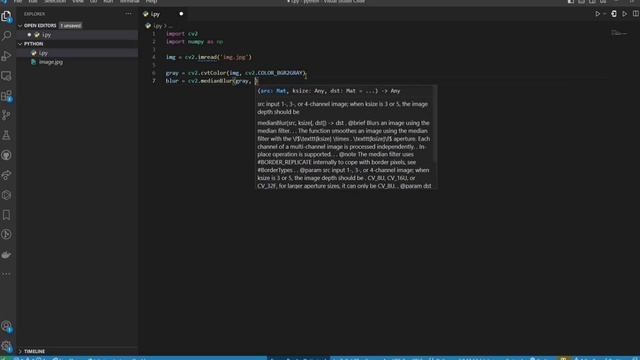This screenshot has height=360, width=640.
Task: Open the Testing flask icon
Action: point(7,136)
